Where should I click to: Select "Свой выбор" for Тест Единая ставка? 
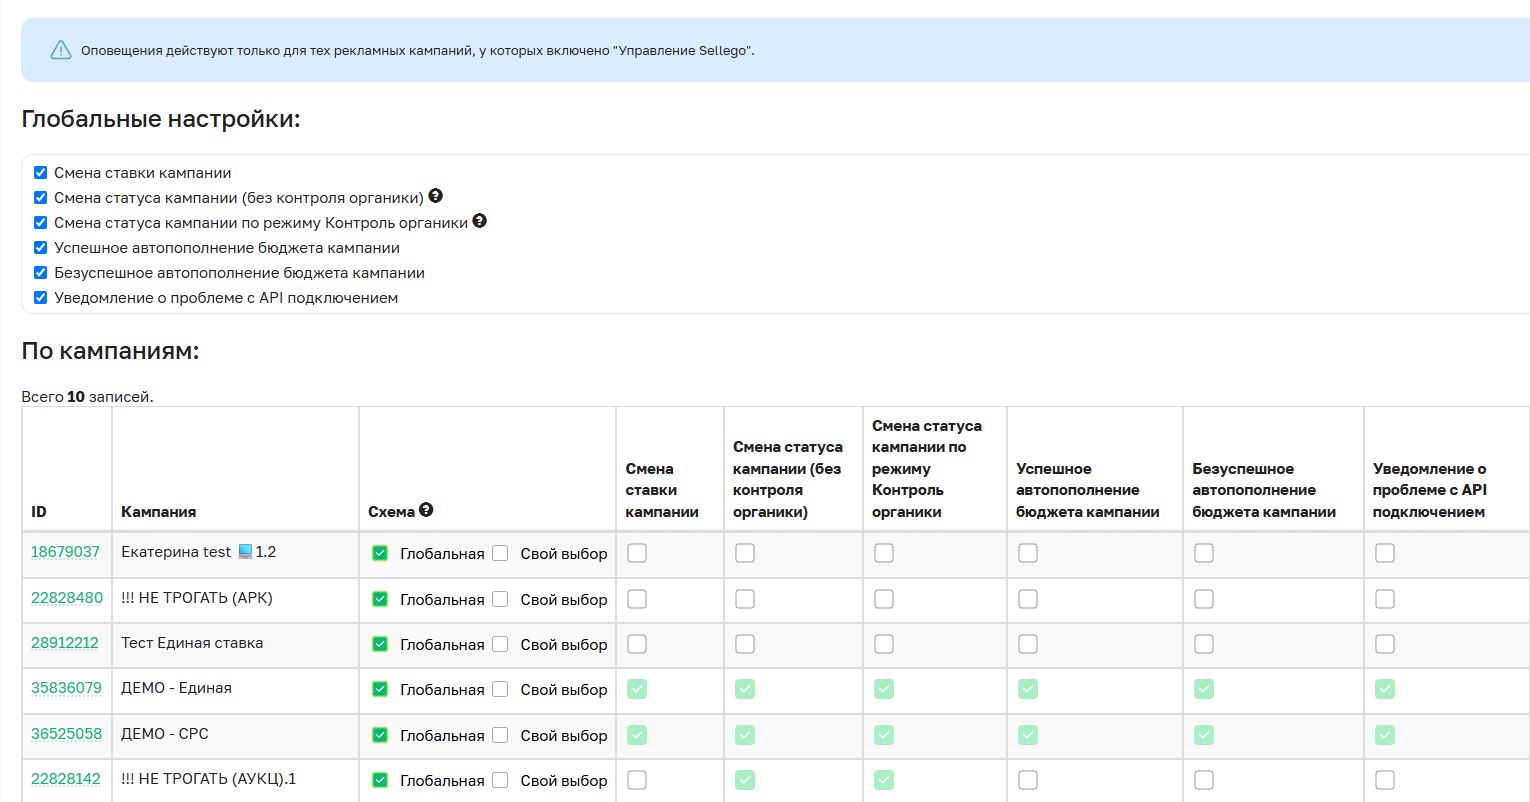500,644
